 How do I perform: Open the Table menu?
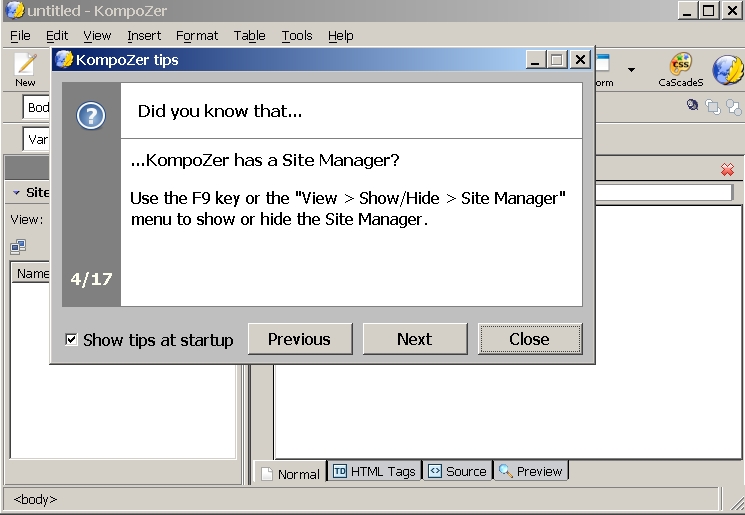pyautogui.click(x=249, y=36)
